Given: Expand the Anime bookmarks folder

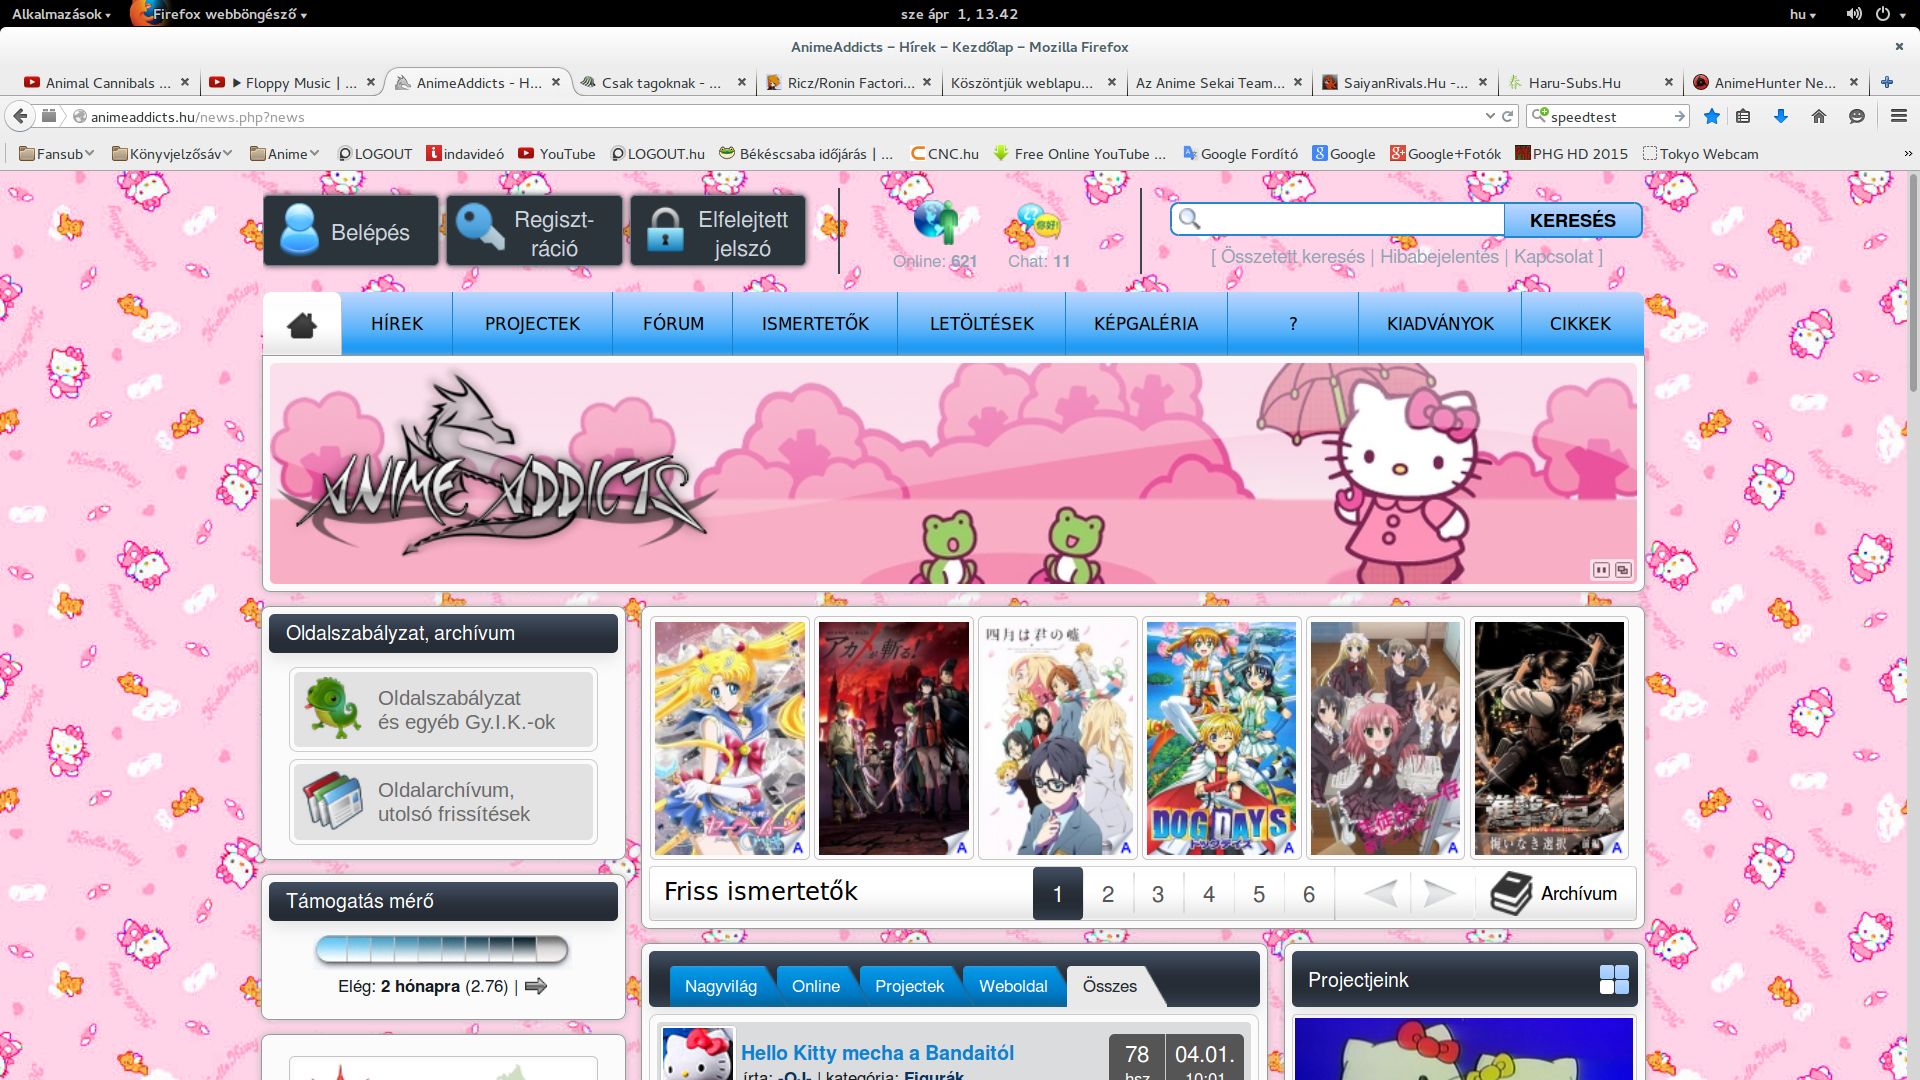Looking at the screenshot, I should click(x=285, y=154).
